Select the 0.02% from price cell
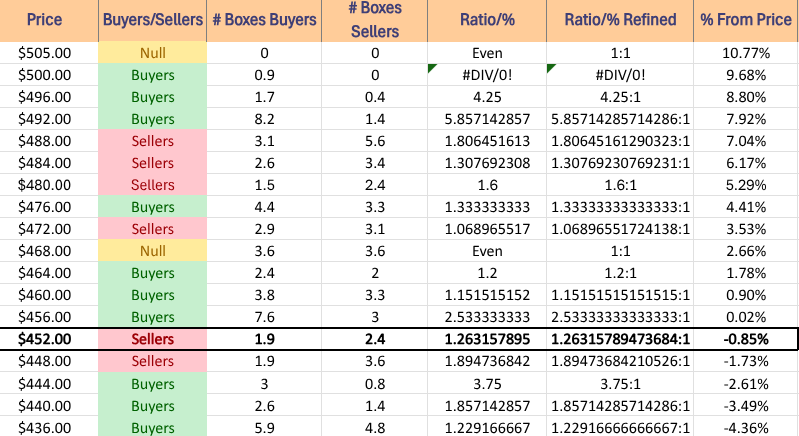The width and height of the screenshot is (799, 436). click(x=746, y=316)
